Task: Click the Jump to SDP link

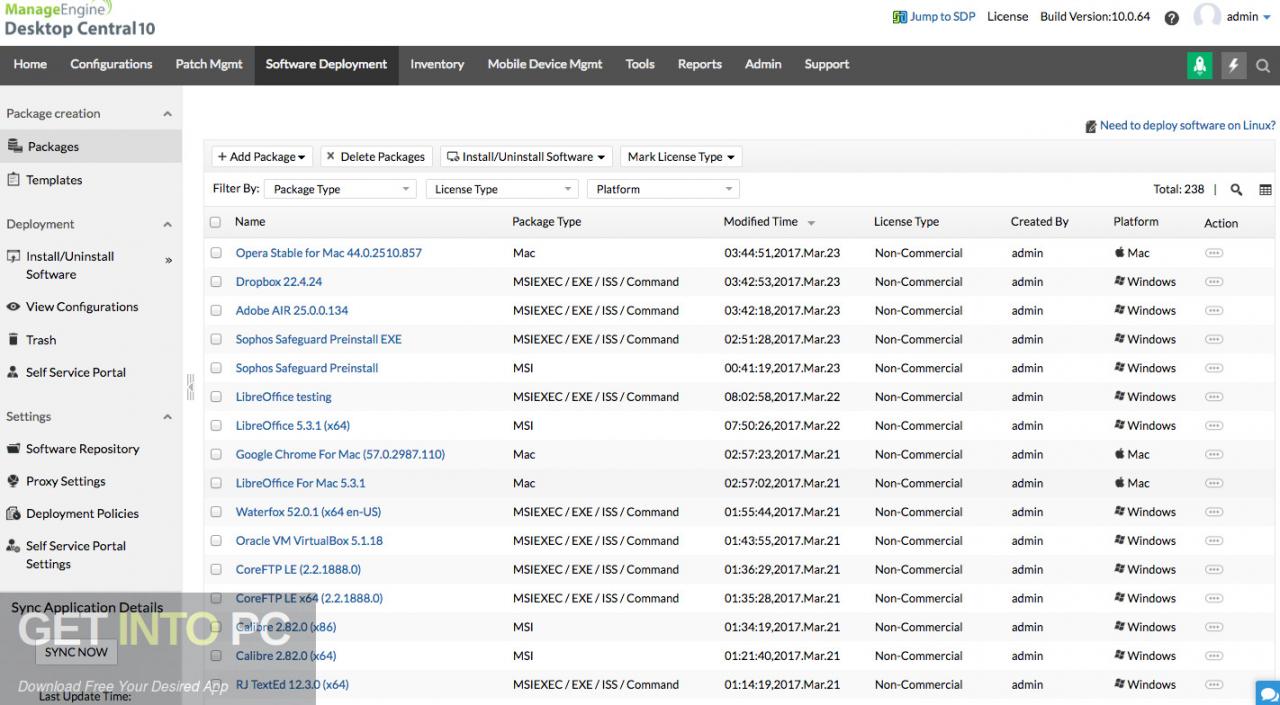Action: pyautogui.click(x=942, y=17)
